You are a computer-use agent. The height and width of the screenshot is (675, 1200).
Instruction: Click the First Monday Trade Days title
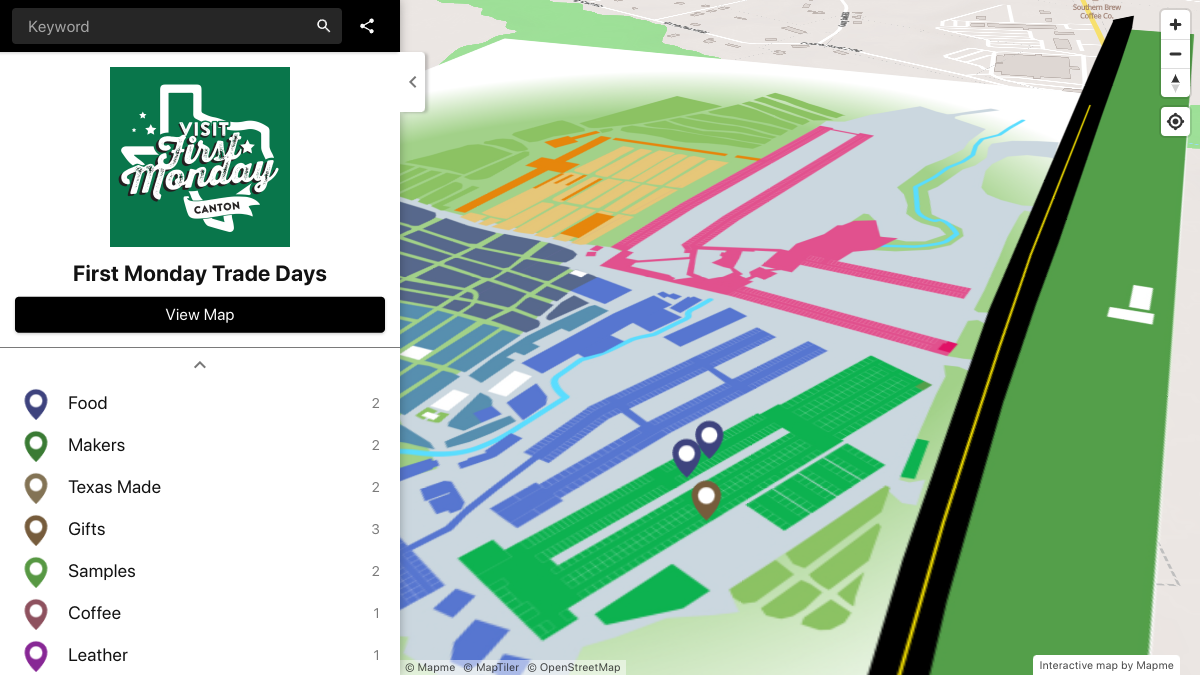click(x=200, y=274)
